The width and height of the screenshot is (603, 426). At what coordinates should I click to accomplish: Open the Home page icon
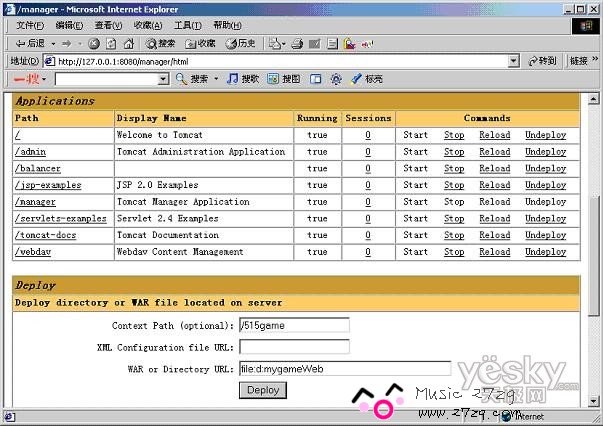point(129,44)
